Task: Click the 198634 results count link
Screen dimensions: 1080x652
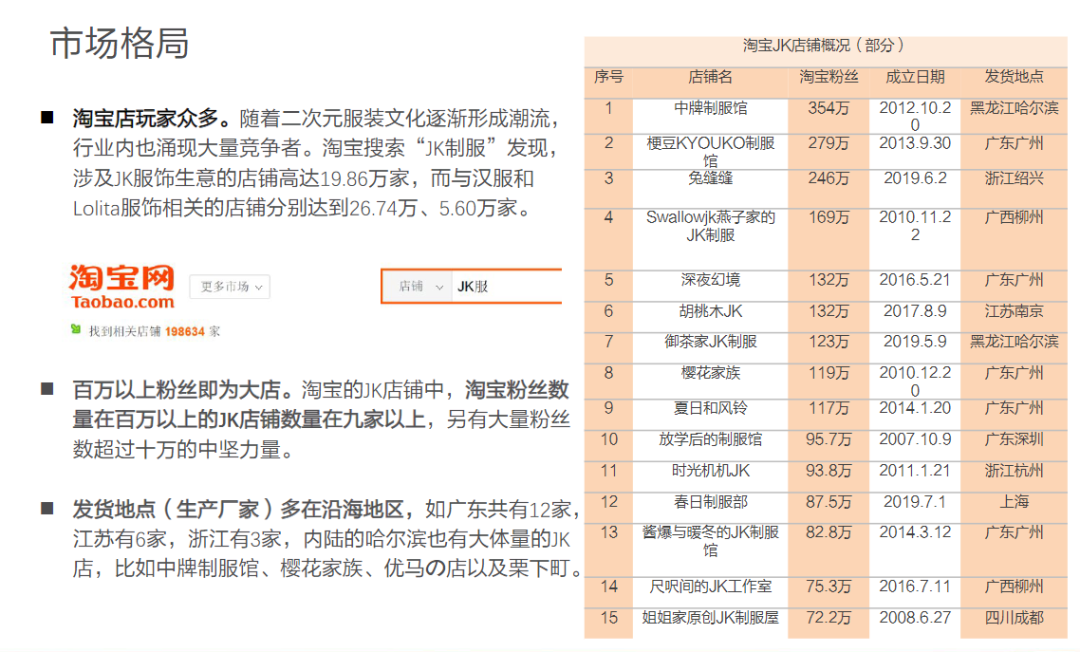Action: [185, 332]
